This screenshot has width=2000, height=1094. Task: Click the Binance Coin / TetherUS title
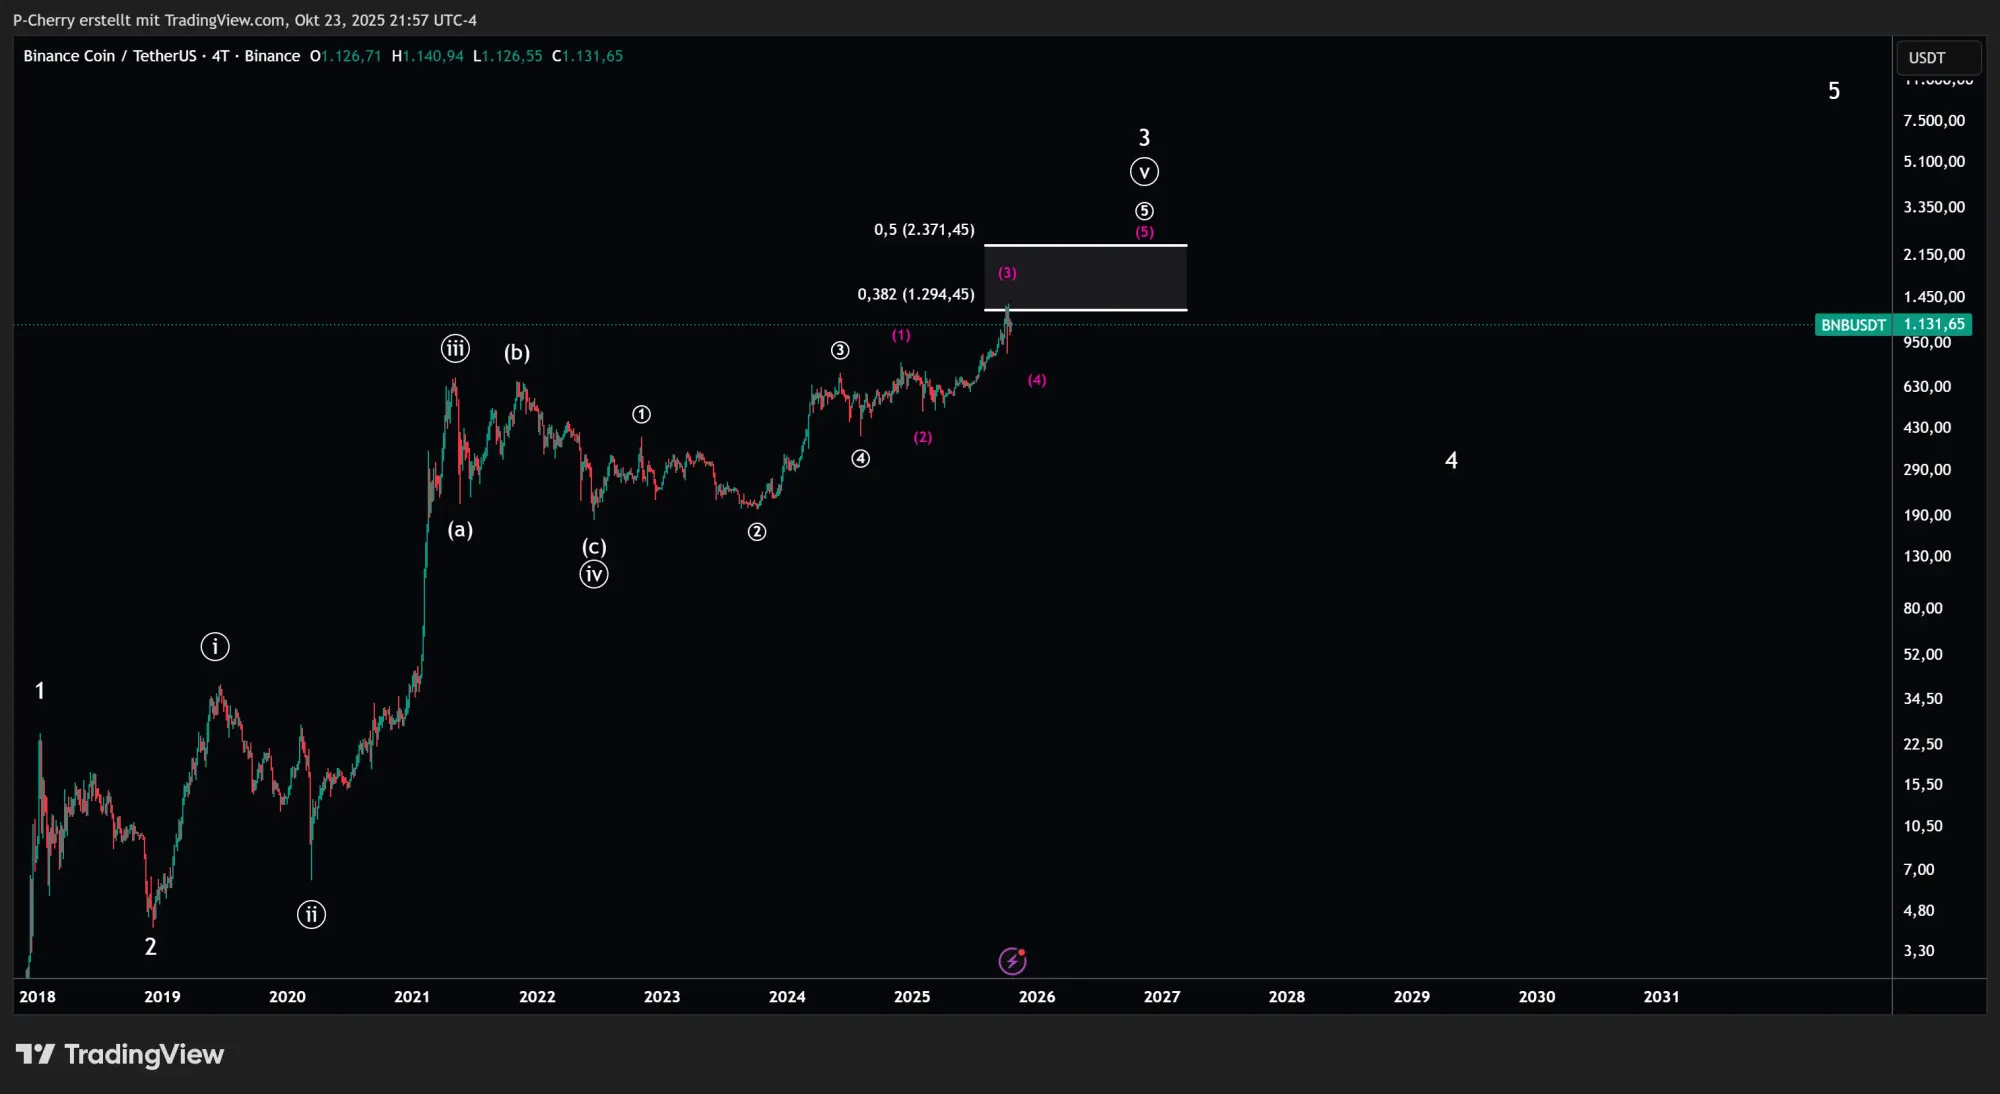click(x=110, y=56)
